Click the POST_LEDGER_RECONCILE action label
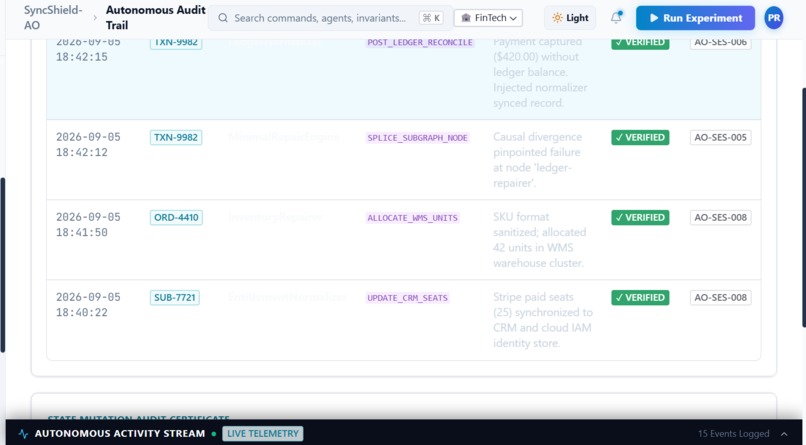Viewport: 806px width, 445px height. point(420,43)
